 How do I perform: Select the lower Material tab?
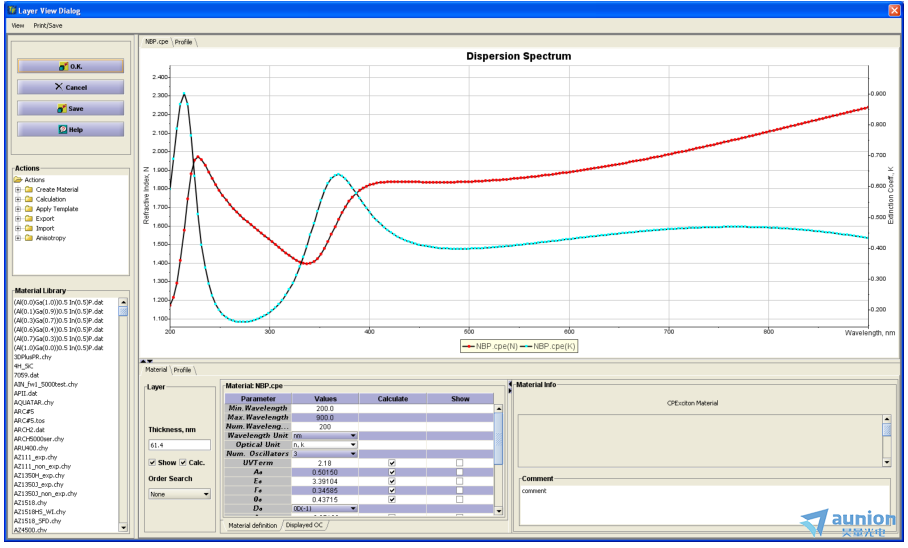(x=156, y=370)
